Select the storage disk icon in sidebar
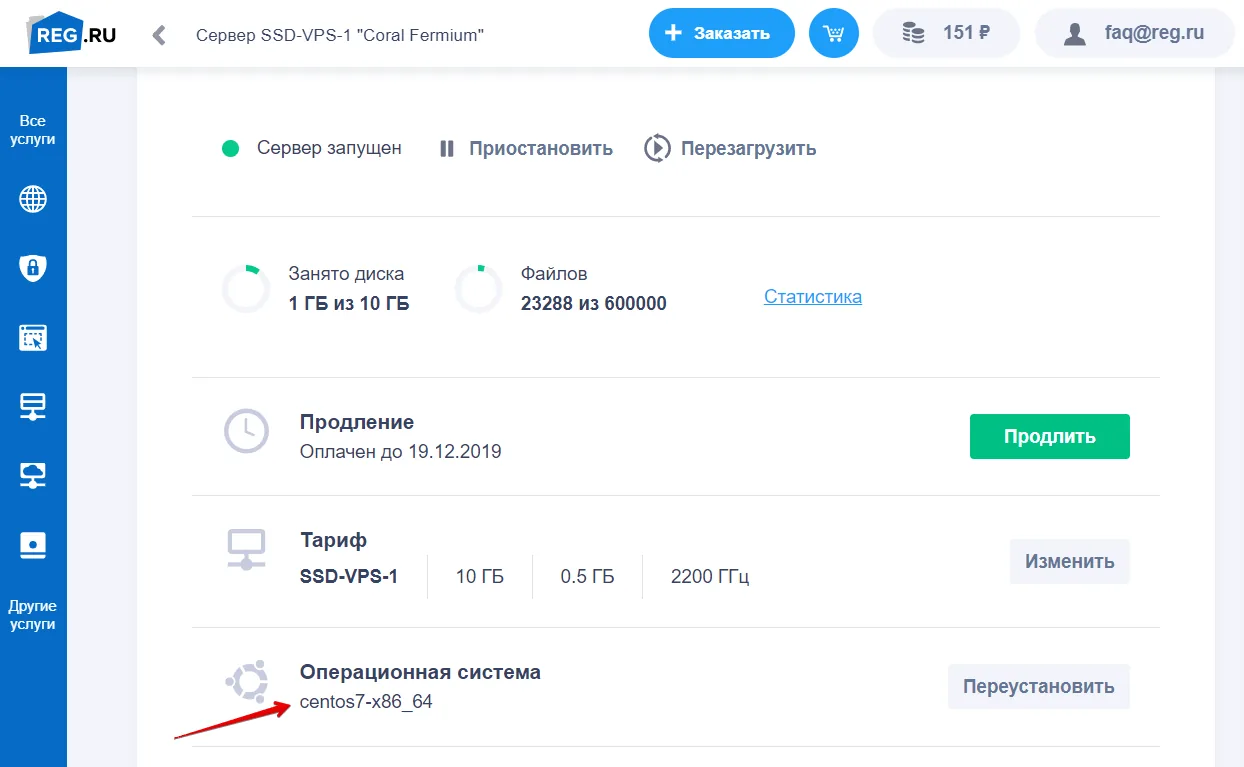 point(34,545)
